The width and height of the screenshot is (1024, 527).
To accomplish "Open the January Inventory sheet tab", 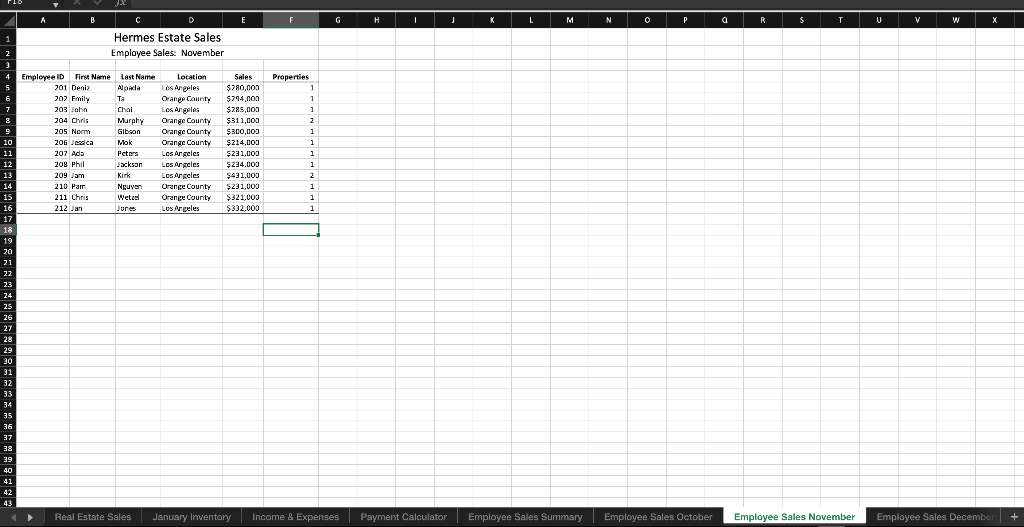I will [x=191, y=517].
